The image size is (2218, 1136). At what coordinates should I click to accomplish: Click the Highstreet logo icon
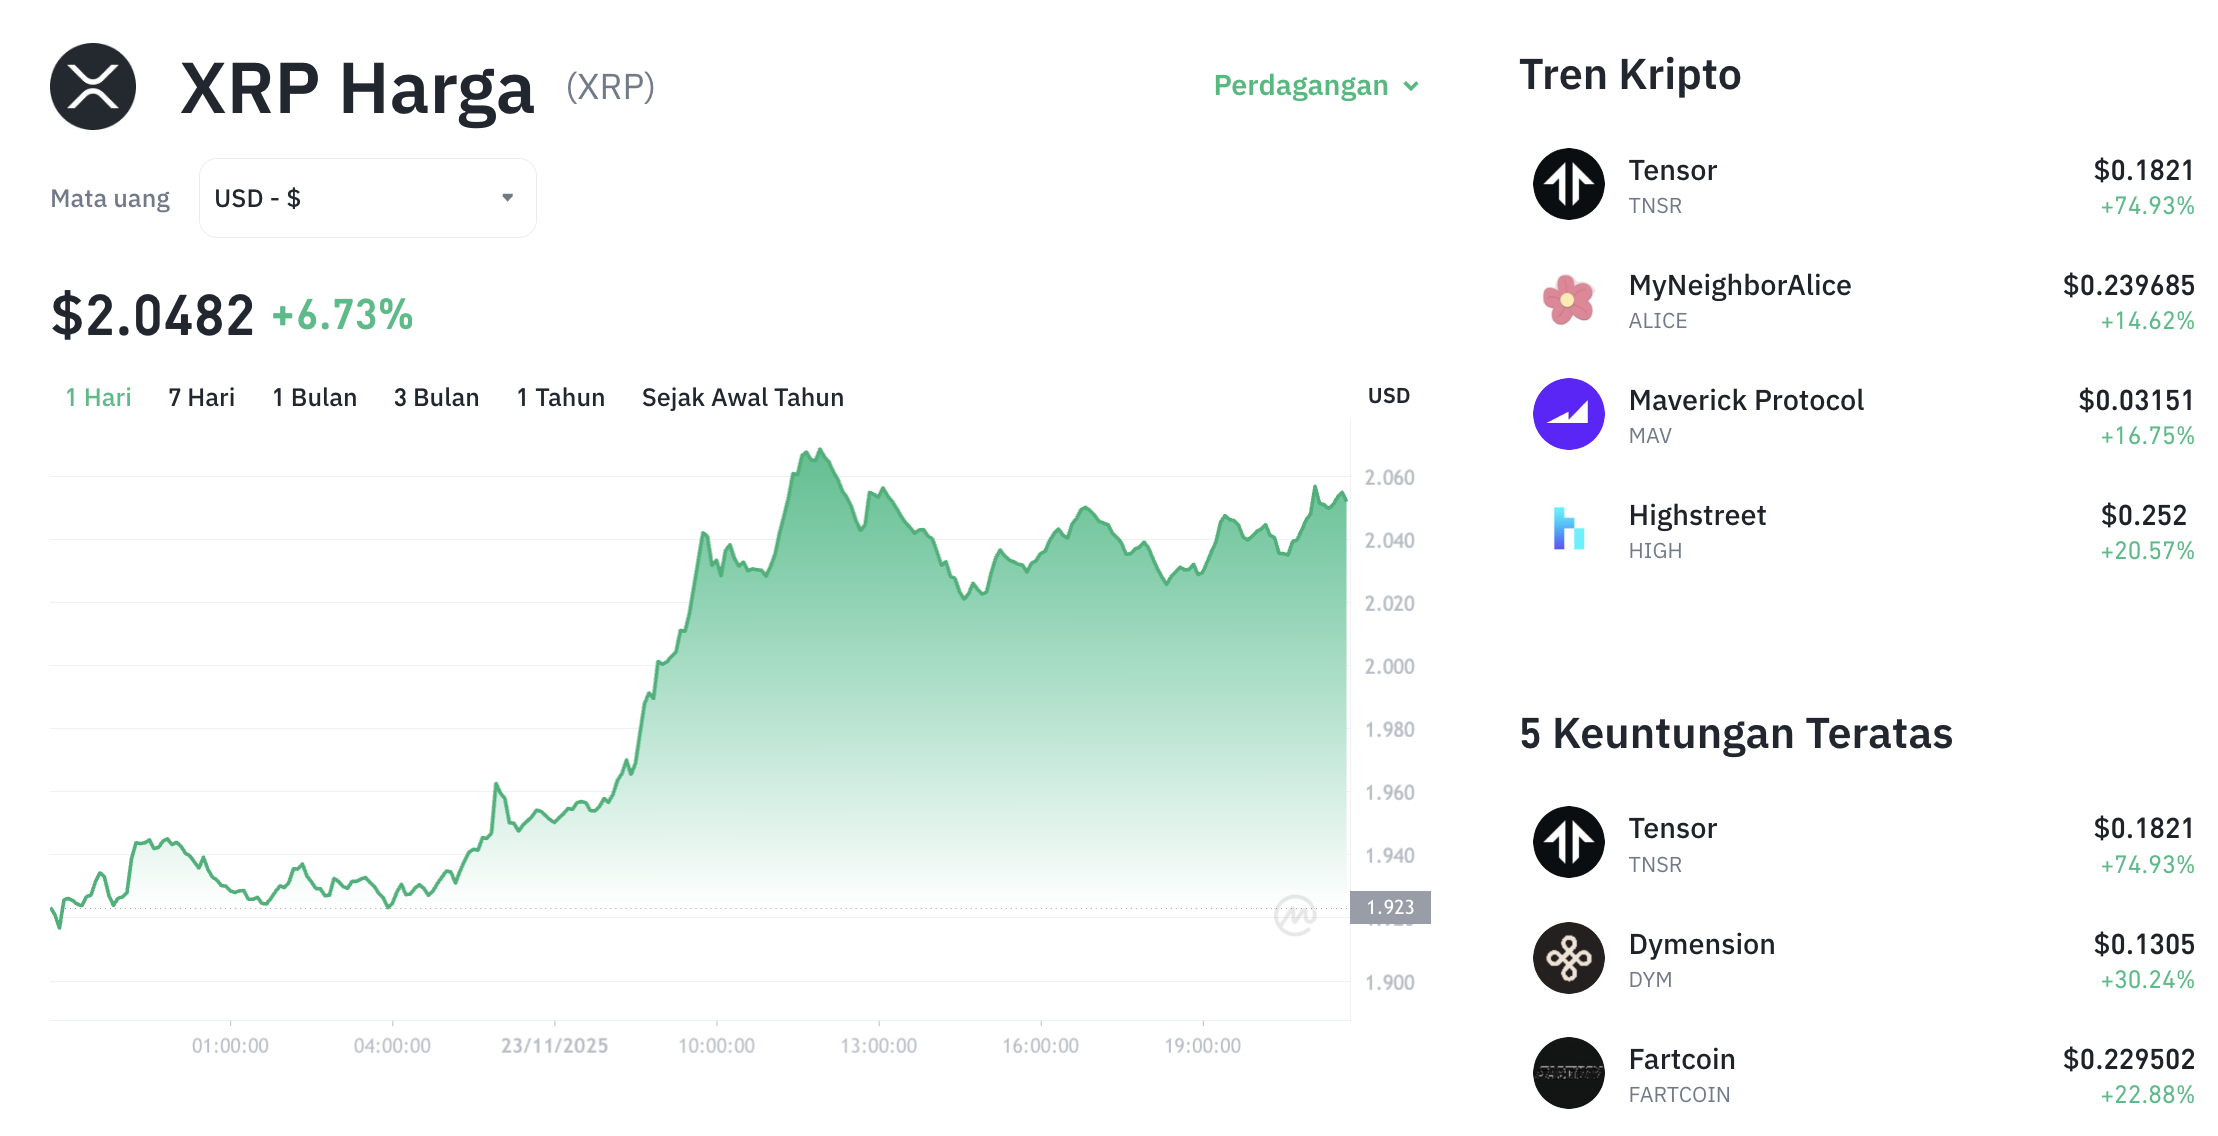pos(1568,529)
